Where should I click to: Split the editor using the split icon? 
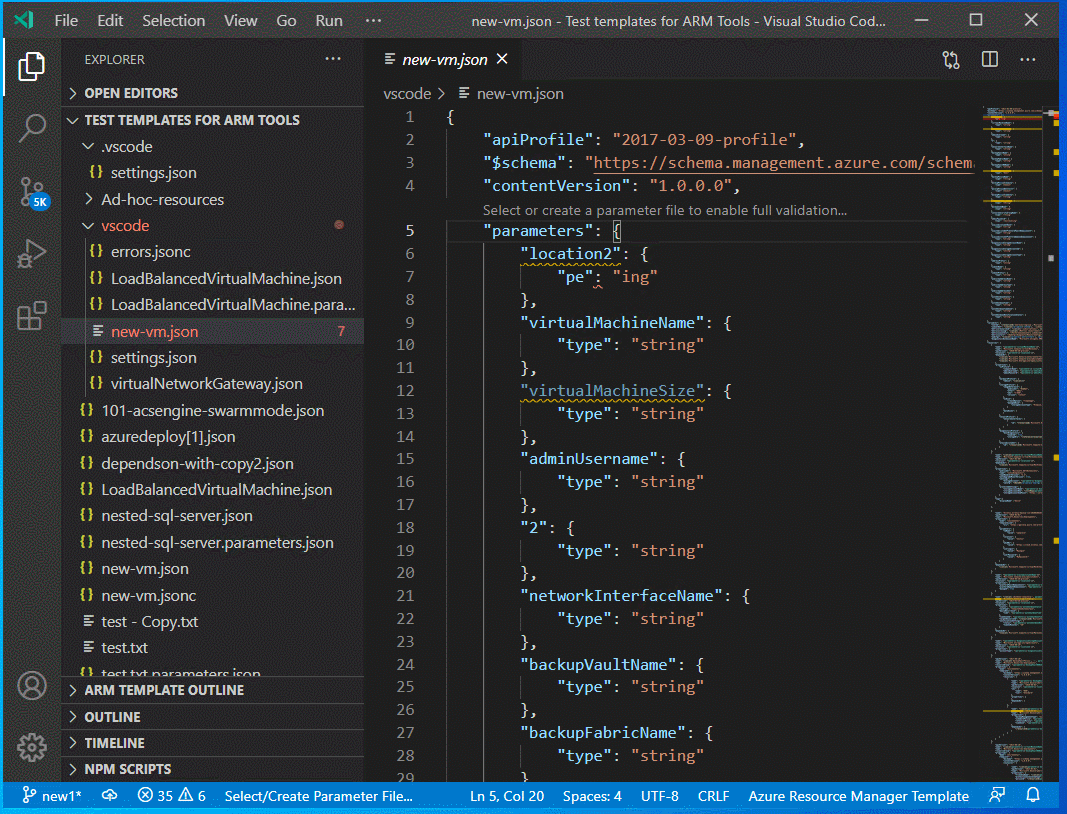(x=989, y=59)
